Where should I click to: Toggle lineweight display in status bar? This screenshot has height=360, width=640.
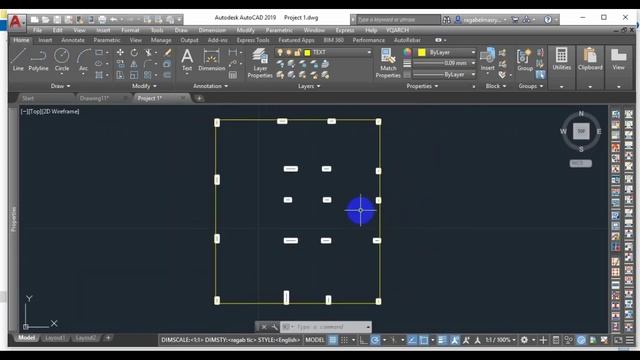click(x=442, y=340)
